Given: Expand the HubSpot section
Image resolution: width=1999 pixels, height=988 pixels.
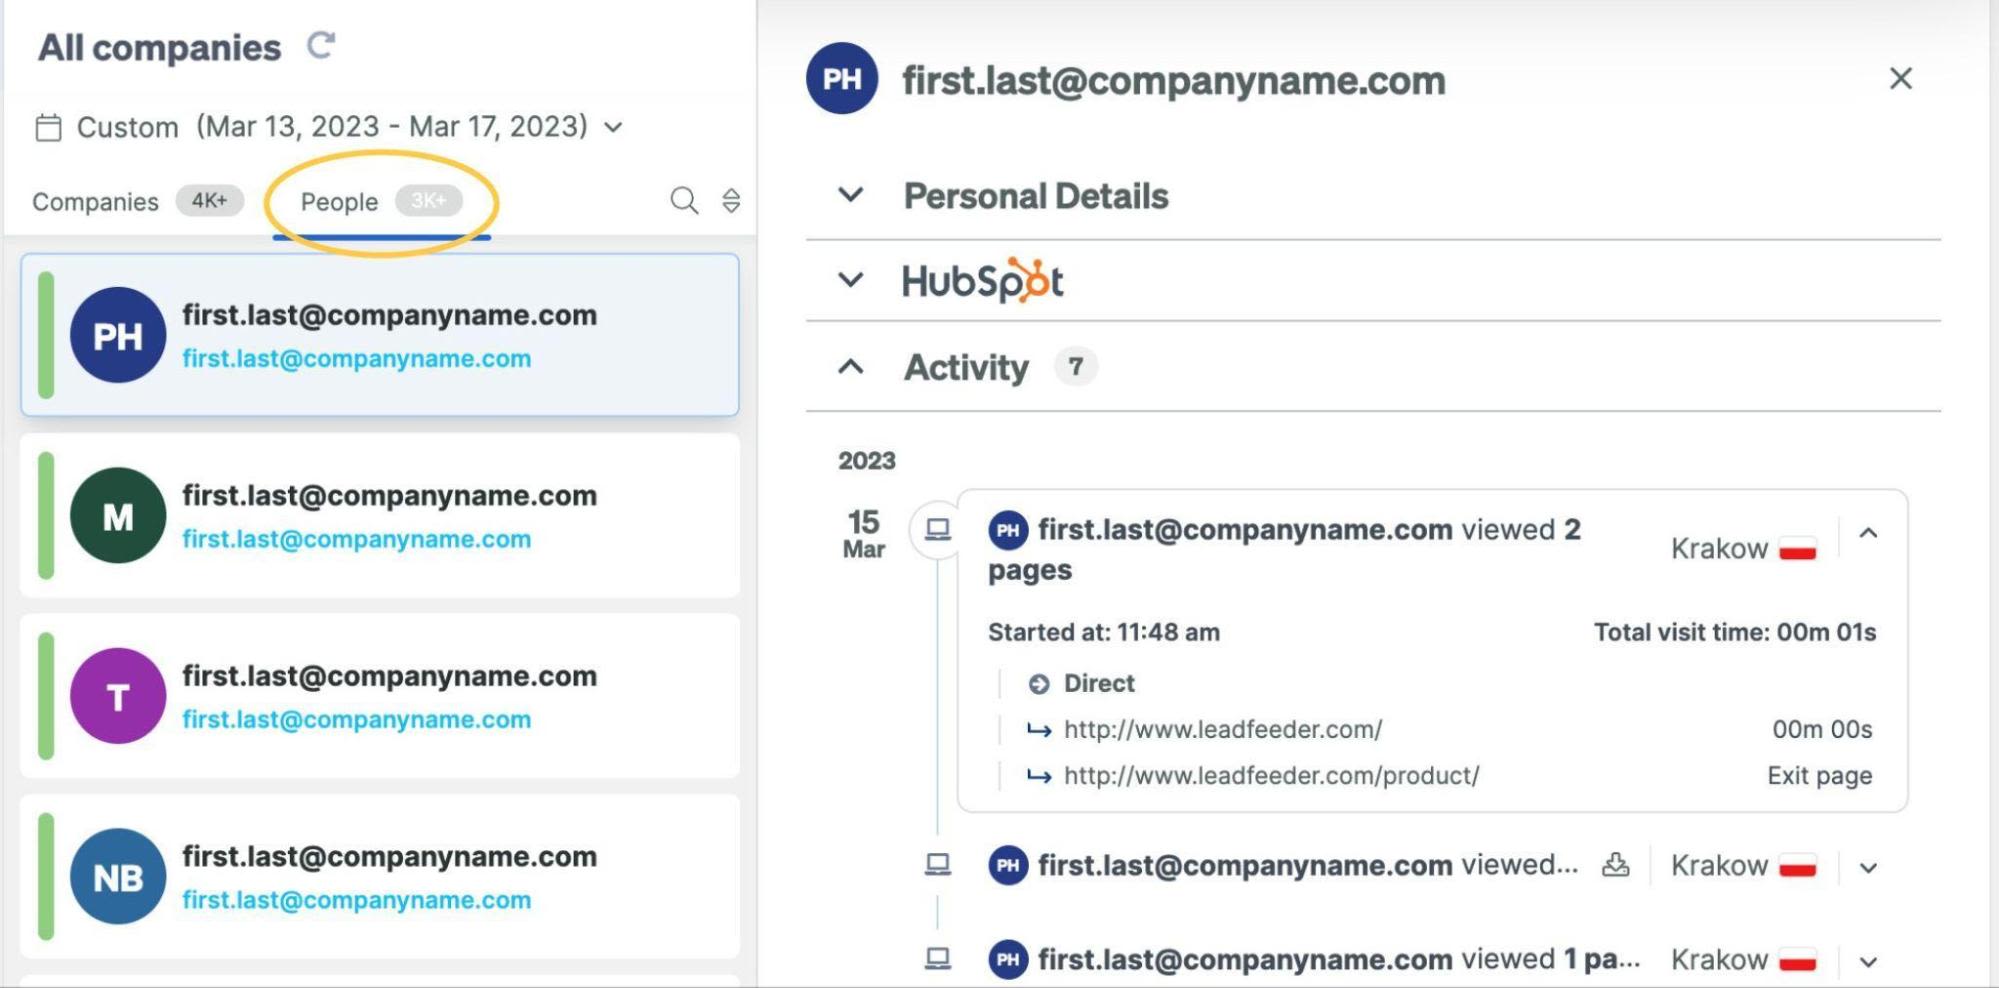Looking at the screenshot, I should coord(851,280).
